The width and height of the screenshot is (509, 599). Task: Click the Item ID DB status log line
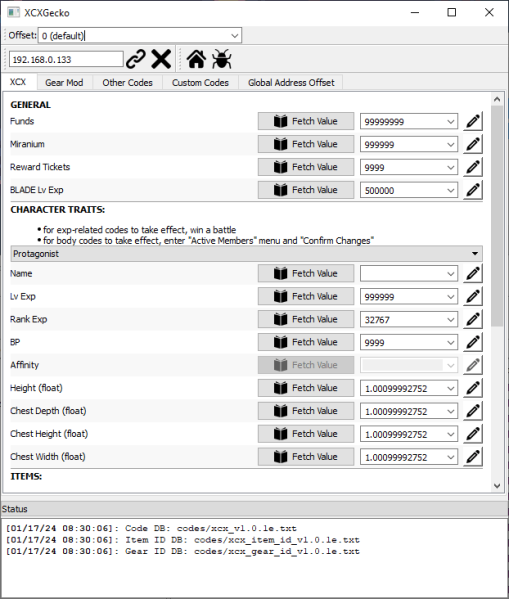click(x=183, y=540)
